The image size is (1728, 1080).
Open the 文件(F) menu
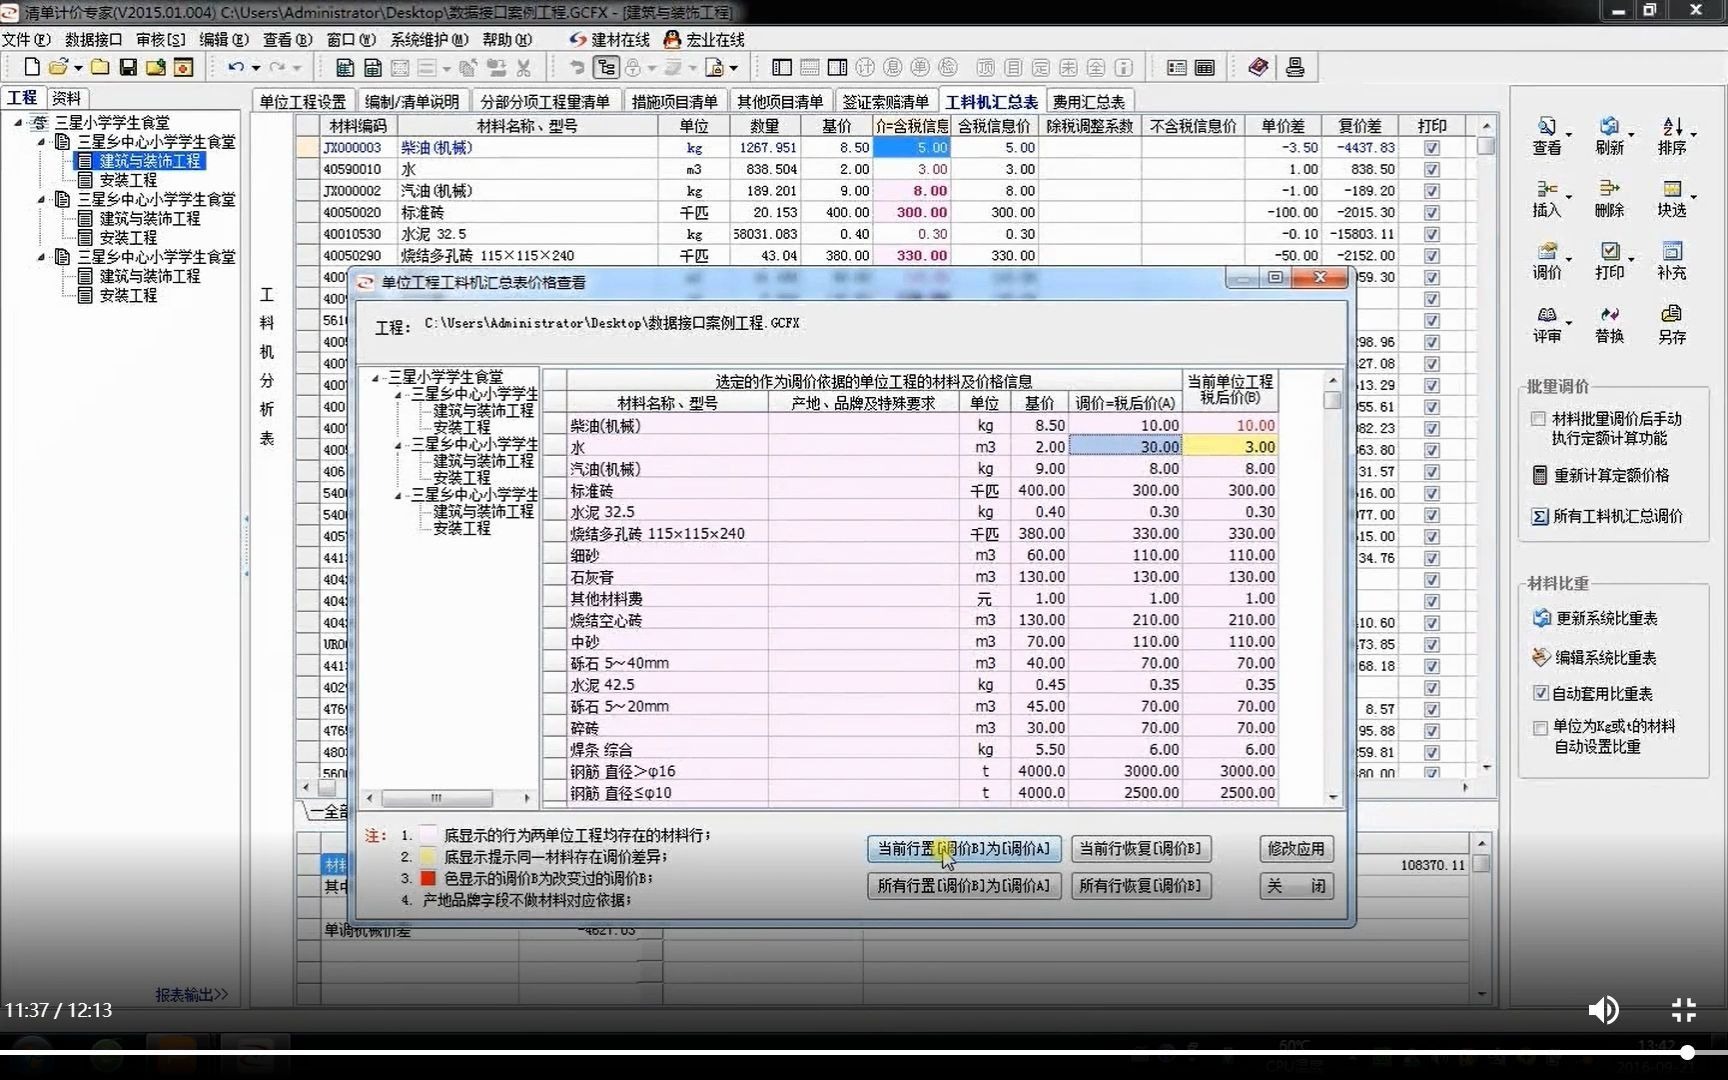coord(26,40)
